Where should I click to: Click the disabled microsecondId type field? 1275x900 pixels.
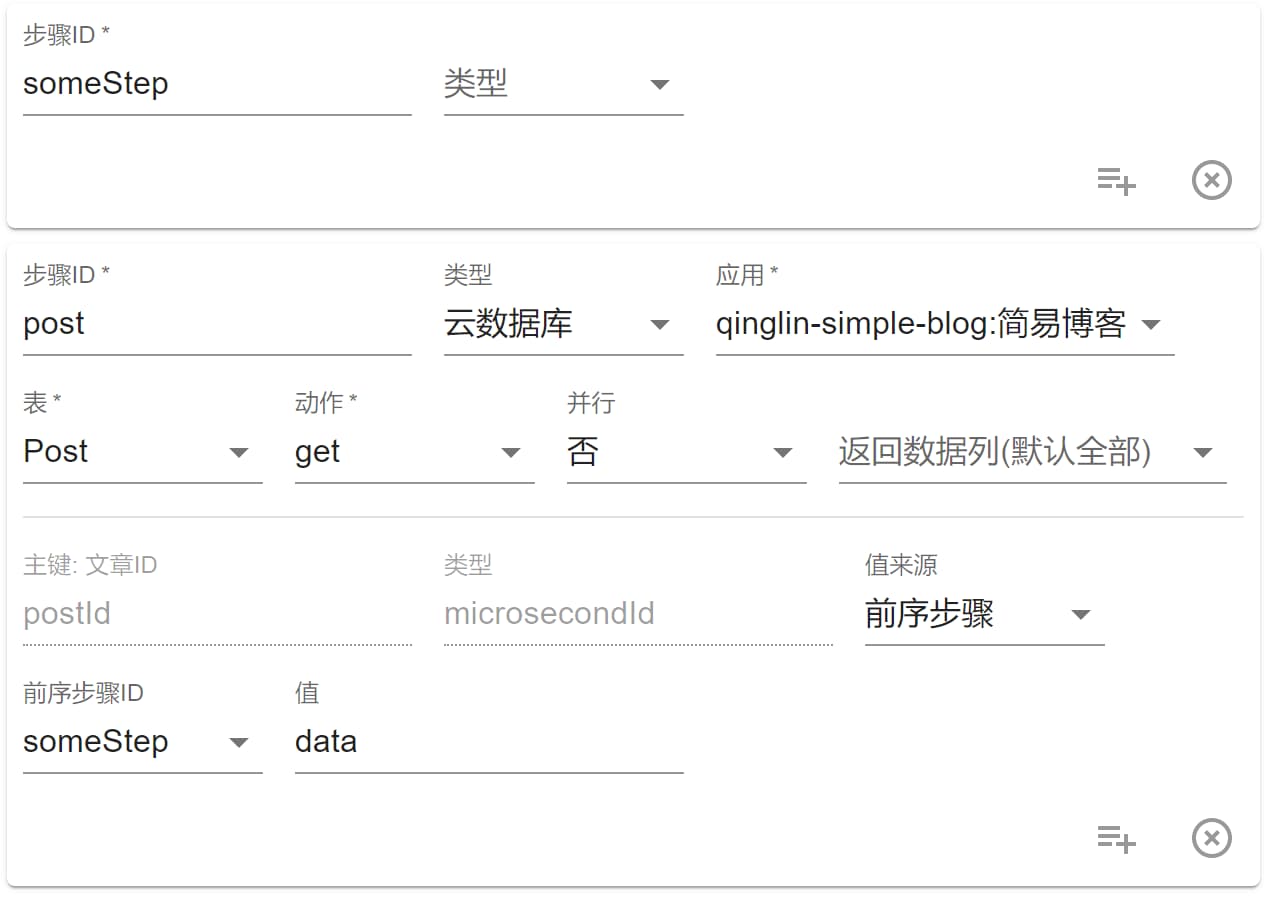click(x=638, y=615)
